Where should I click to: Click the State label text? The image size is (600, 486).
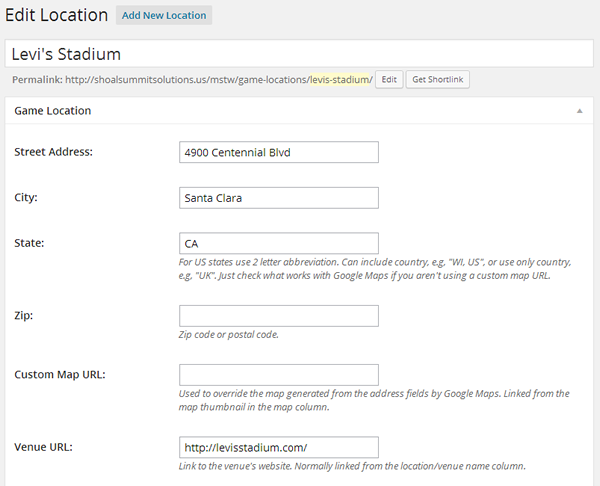[29, 243]
